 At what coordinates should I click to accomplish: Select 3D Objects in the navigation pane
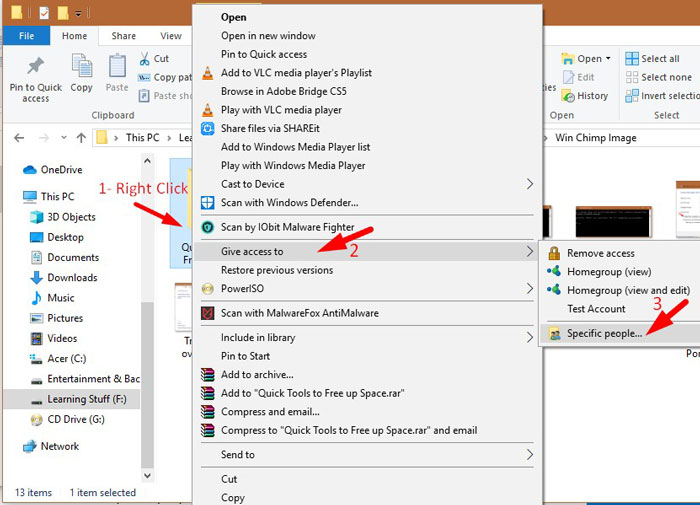(71, 217)
